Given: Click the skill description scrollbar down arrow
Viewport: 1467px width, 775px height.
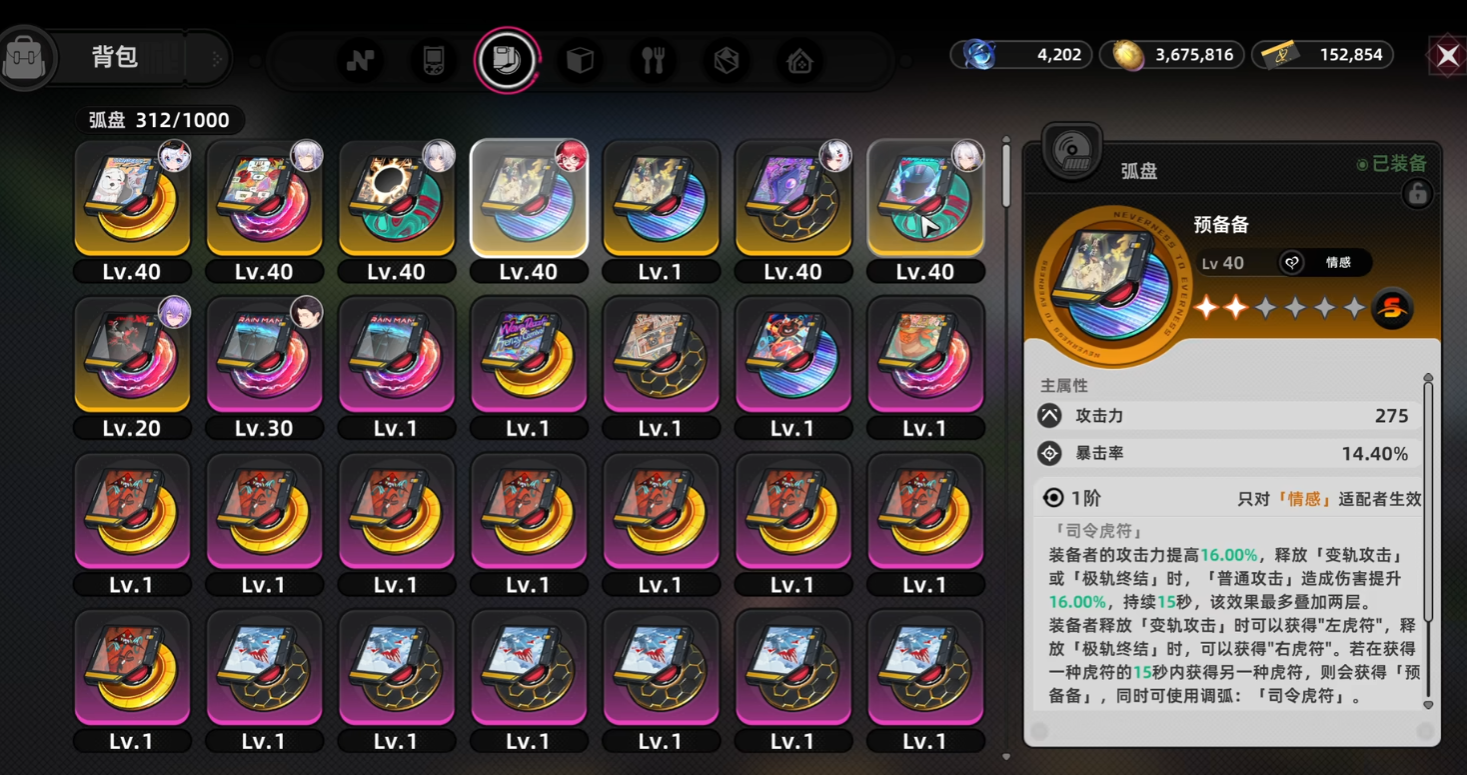Looking at the screenshot, I should point(1428,705).
